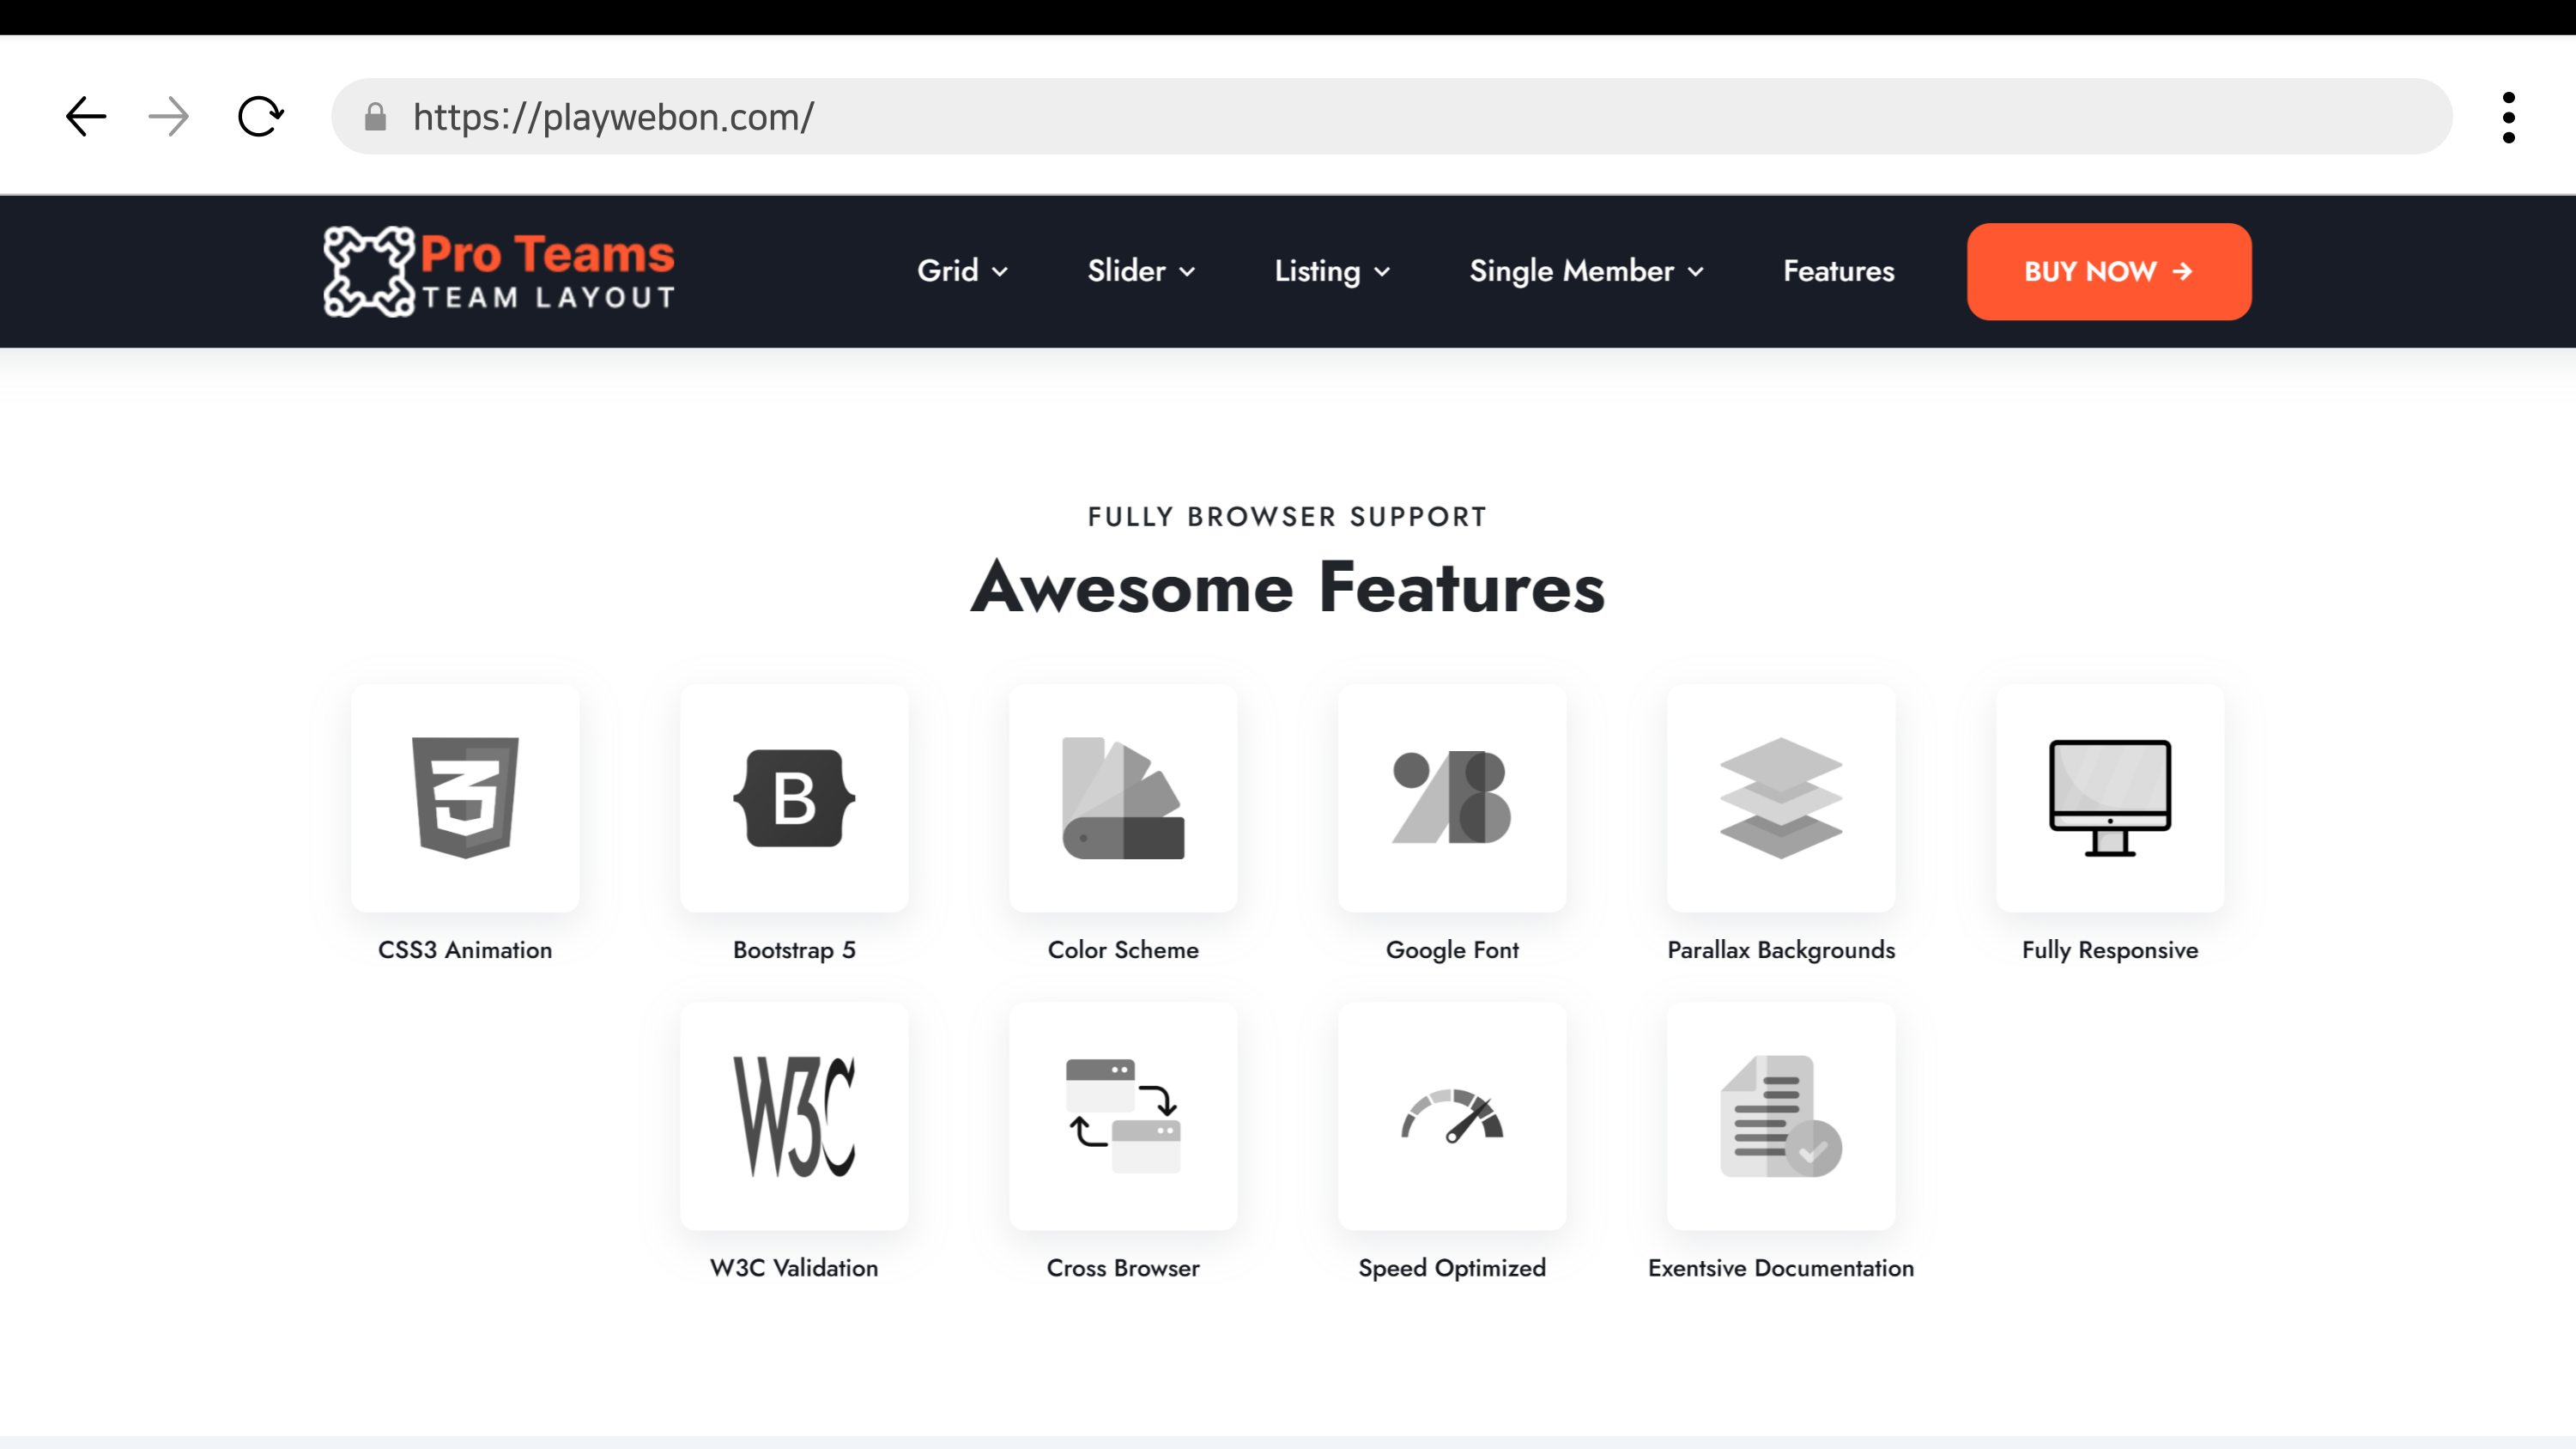Click the Speed Optimized gauge icon

coord(1452,1116)
